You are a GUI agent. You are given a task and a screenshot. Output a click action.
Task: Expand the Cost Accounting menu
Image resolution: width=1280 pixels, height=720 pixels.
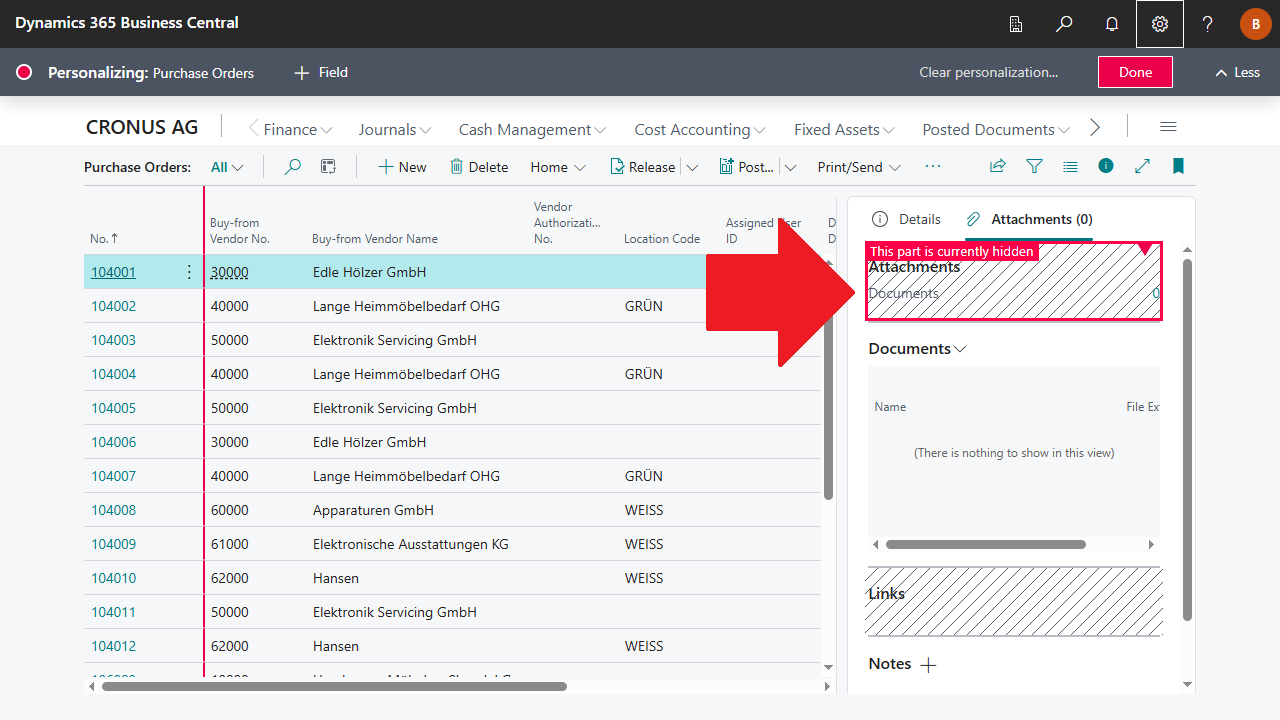pos(700,129)
